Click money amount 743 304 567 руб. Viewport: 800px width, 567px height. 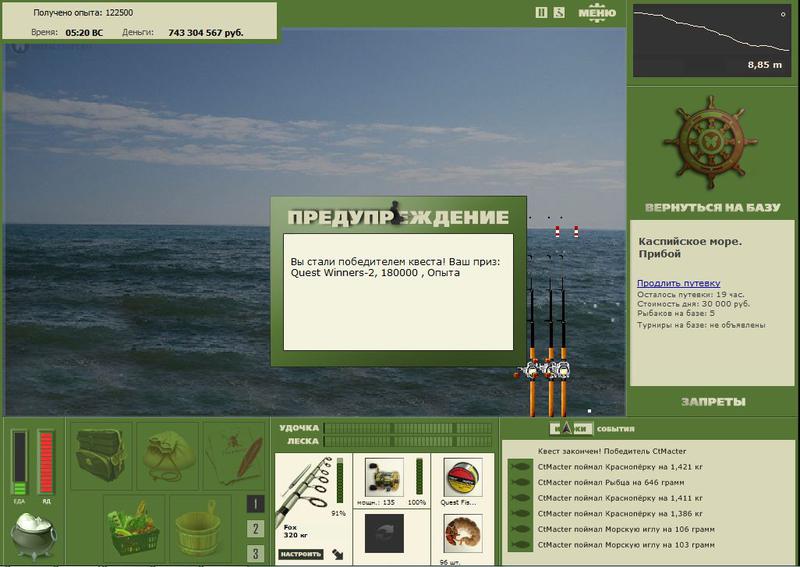[x=206, y=33]
